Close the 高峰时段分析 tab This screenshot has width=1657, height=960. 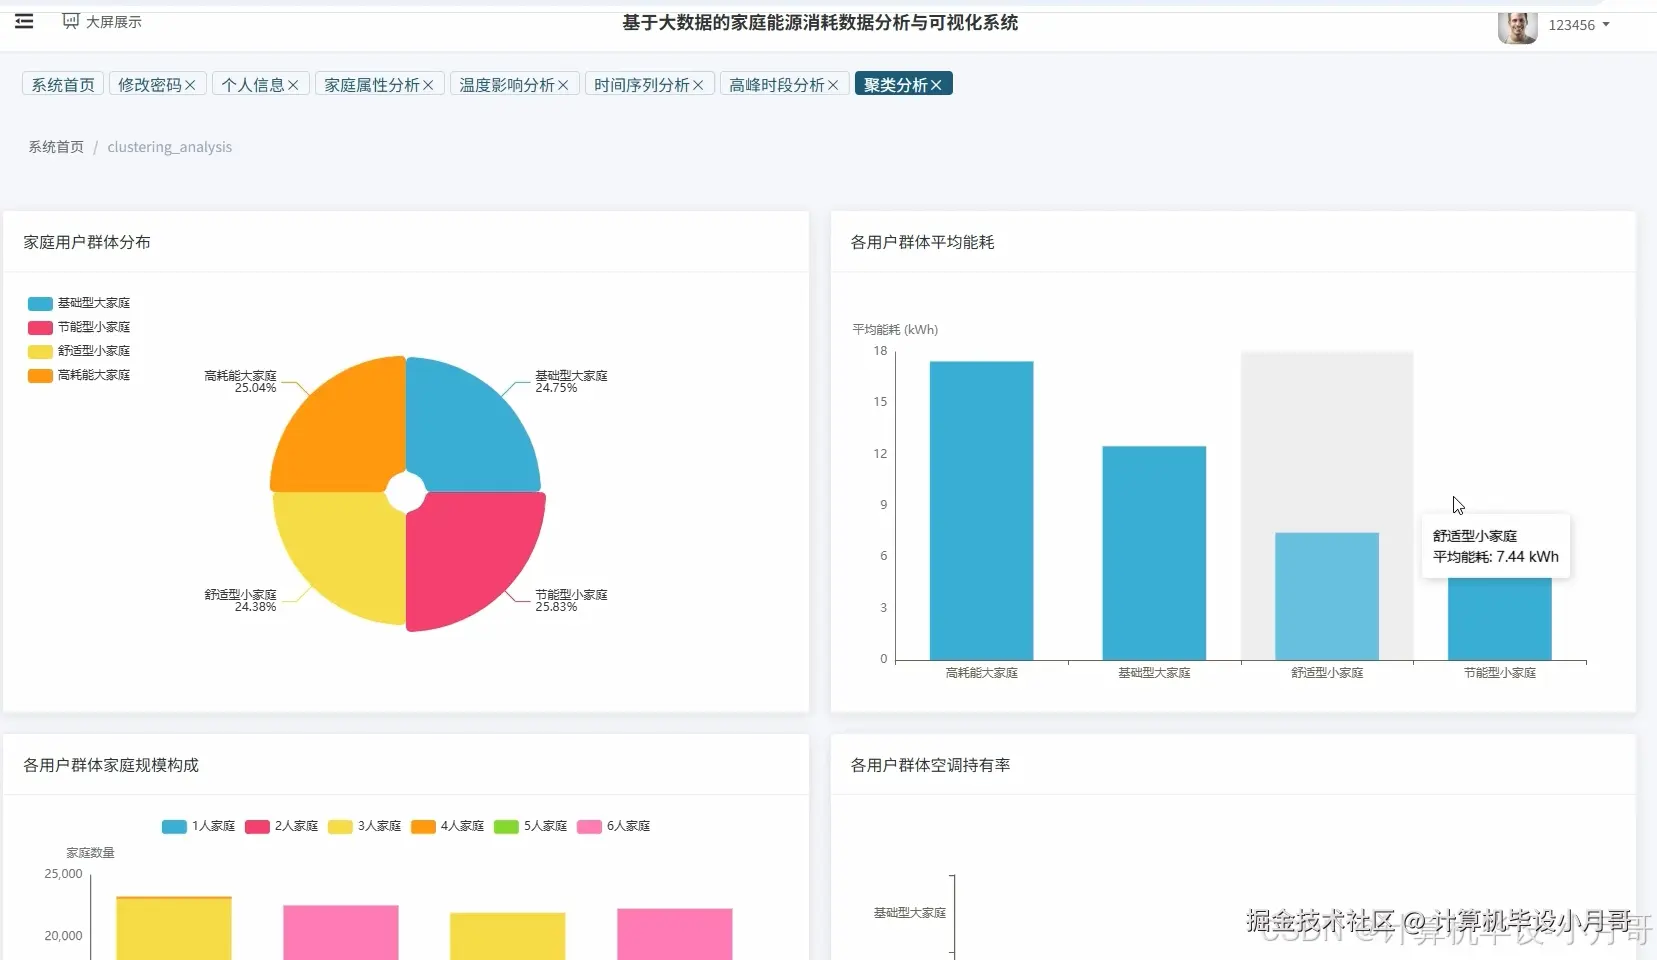(835, 84)
